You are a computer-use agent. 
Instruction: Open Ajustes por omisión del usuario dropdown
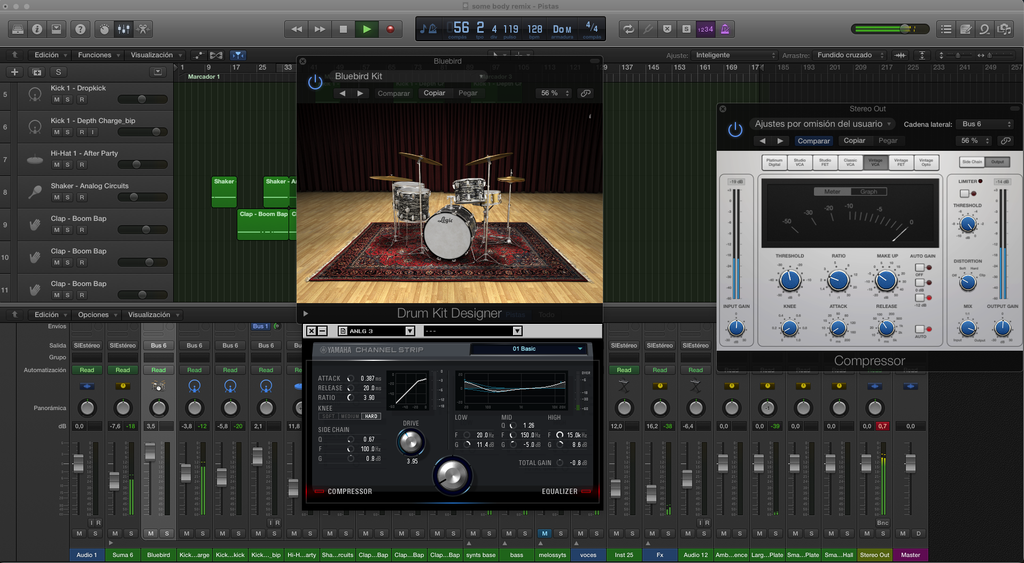coord(823,123)
